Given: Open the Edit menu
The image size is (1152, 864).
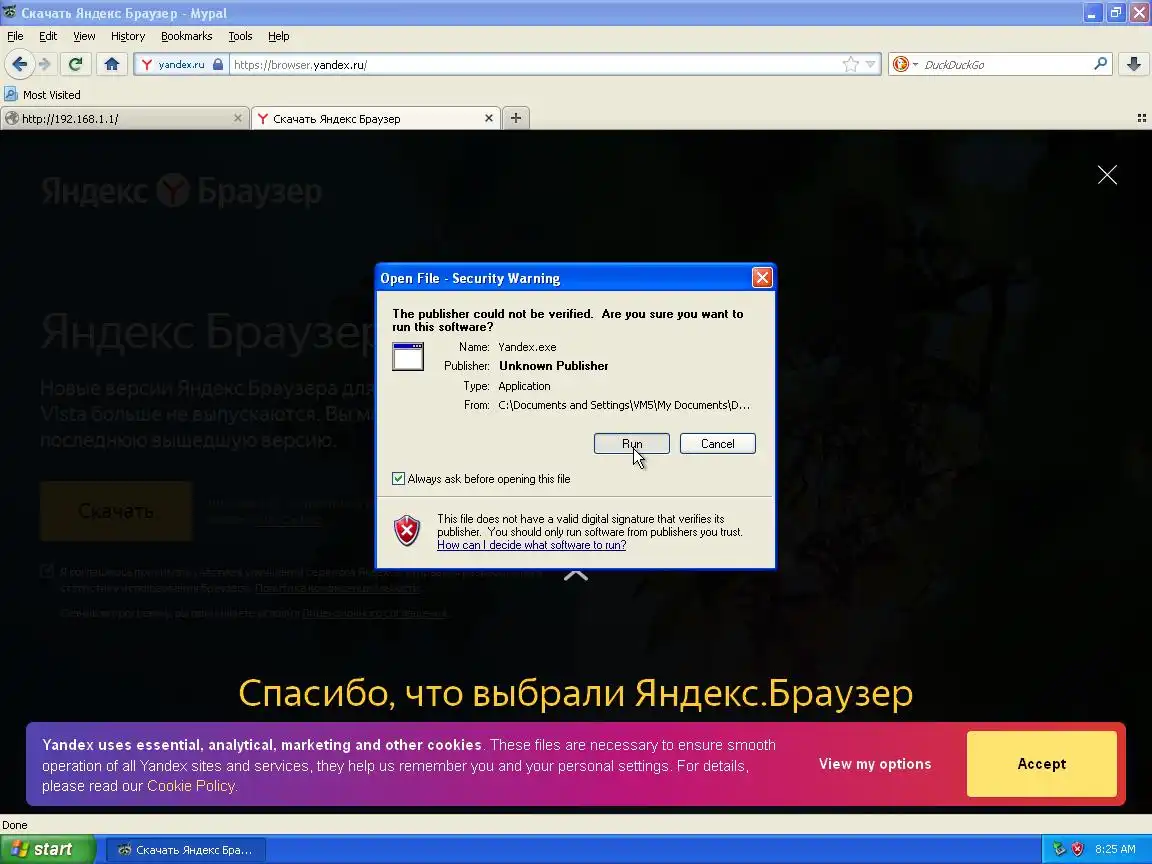Looking at the screenshot, I should pyautogui.click(x=48, y=36).
